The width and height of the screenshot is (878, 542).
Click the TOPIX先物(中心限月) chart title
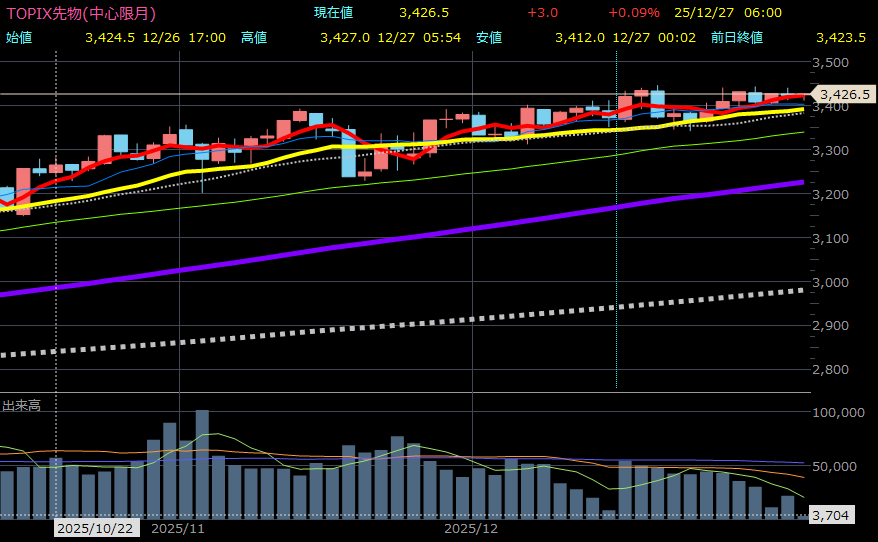pyautogui.click(x=81, y=13)
